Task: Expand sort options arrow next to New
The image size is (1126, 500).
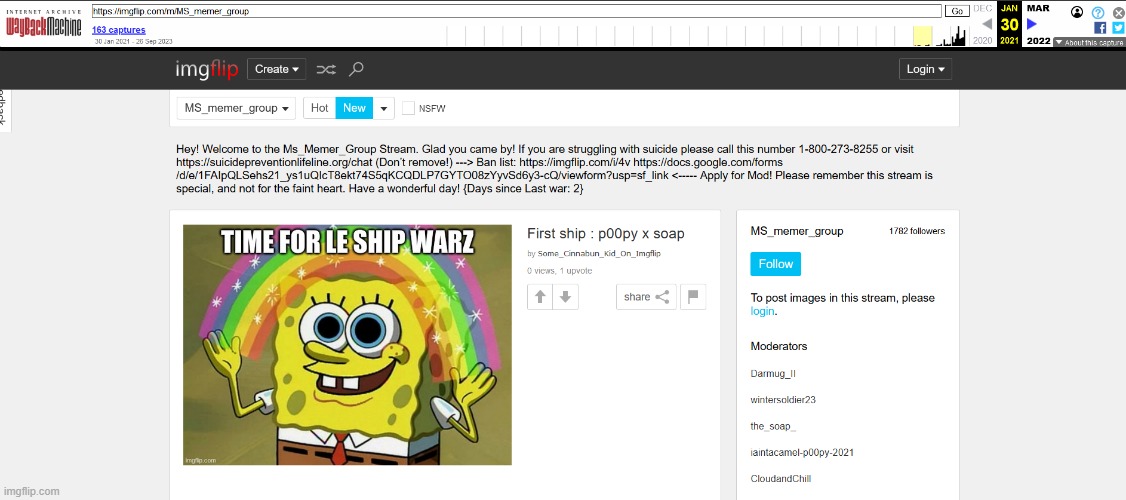Action: click(x=383, y=108)
